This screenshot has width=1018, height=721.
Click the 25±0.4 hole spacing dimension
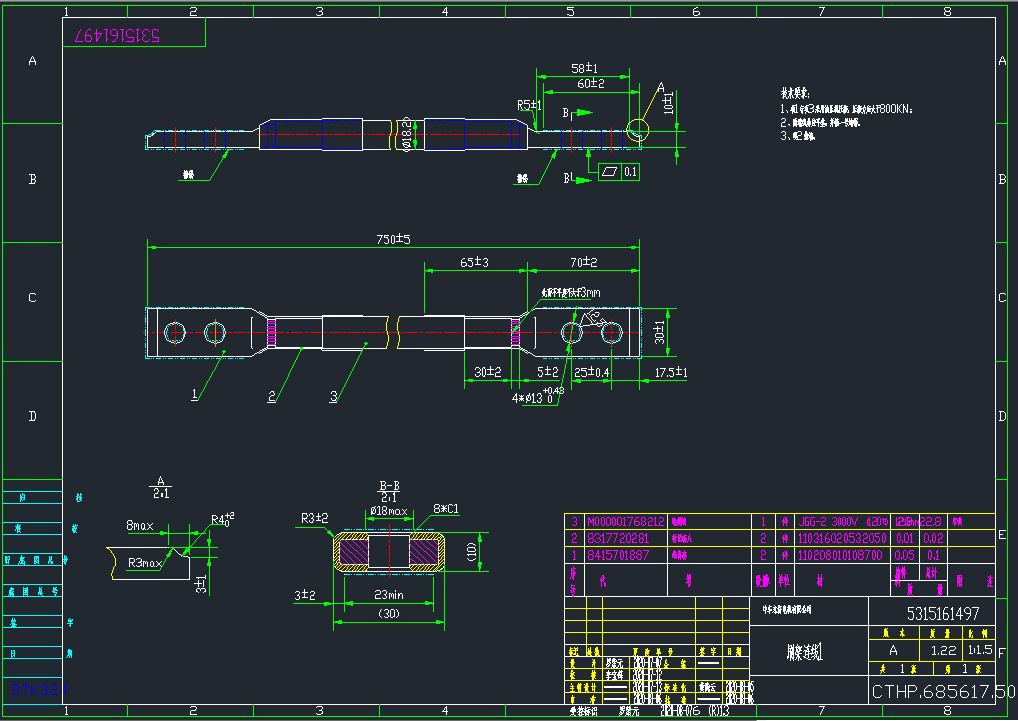592,372
